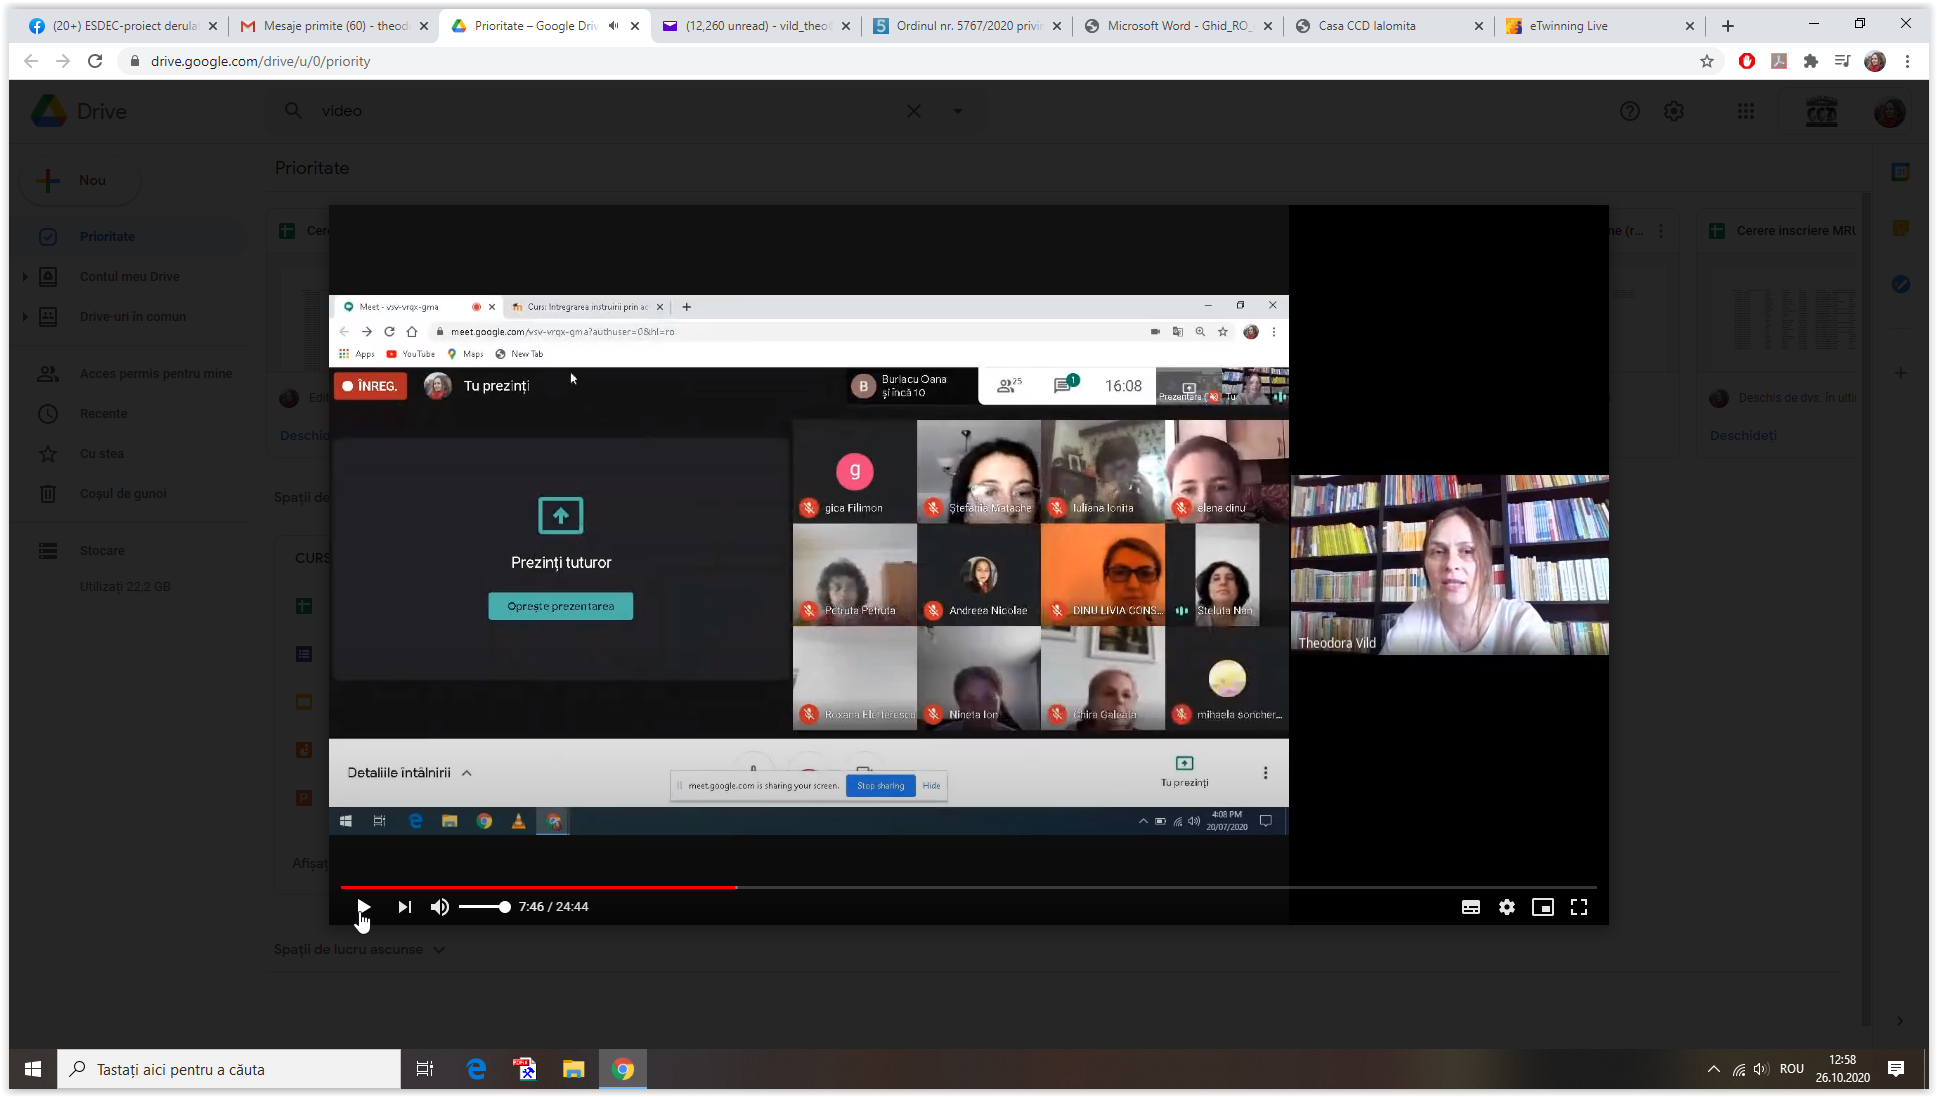Open Calendar side panel icon
Image resolution: width=1937 pixels, height=1097 pixels.
pos(1901,172)
